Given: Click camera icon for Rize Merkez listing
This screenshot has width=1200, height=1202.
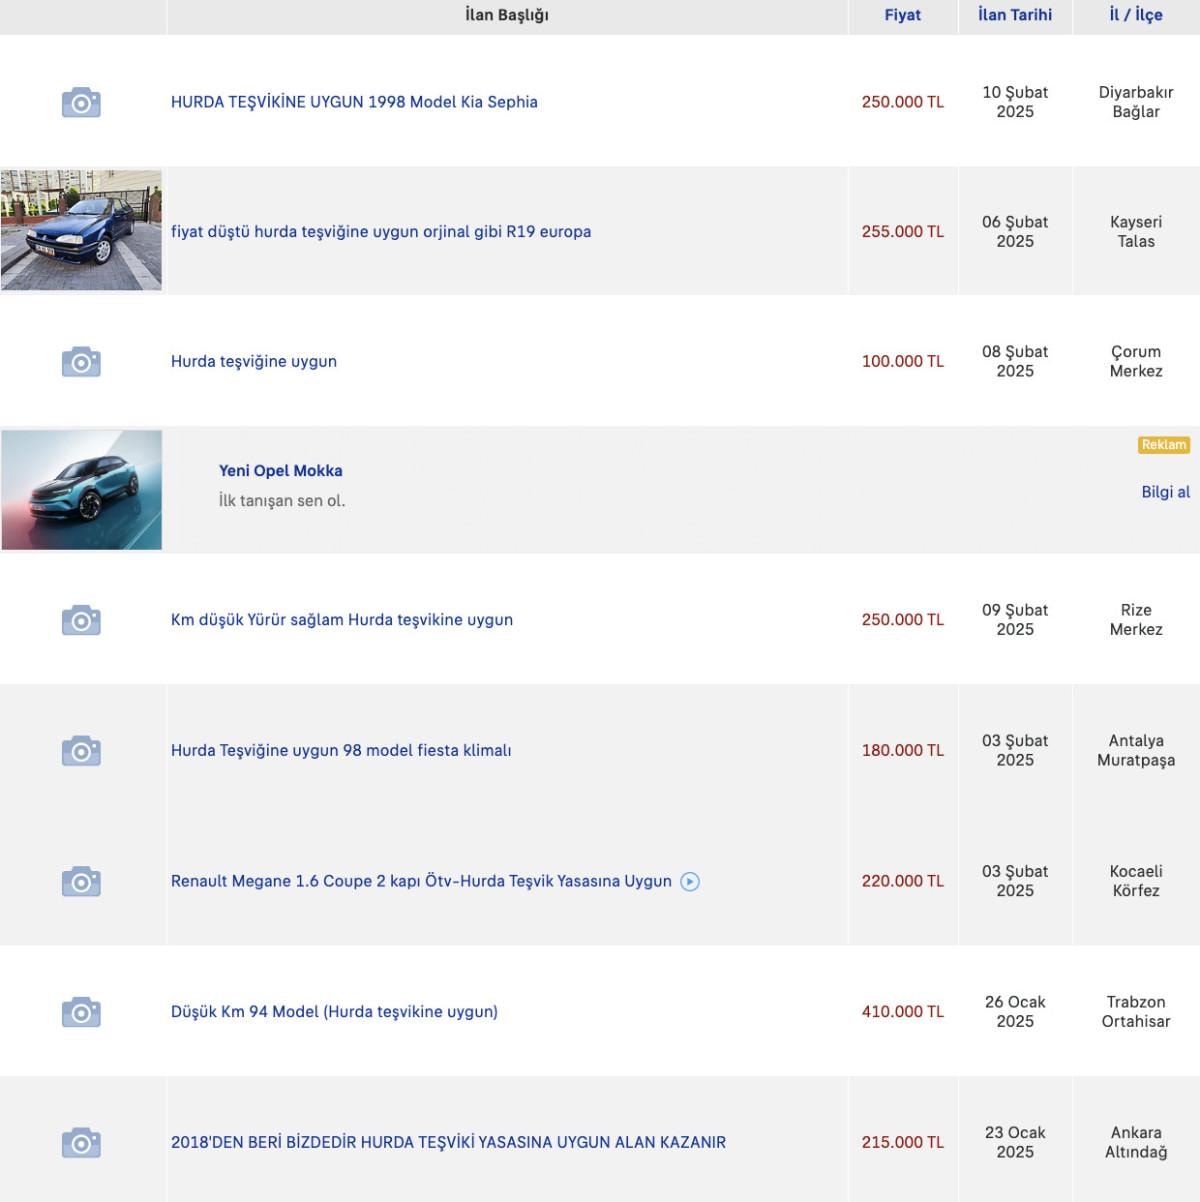Looking at the screenshot, I should coord(81,620).
